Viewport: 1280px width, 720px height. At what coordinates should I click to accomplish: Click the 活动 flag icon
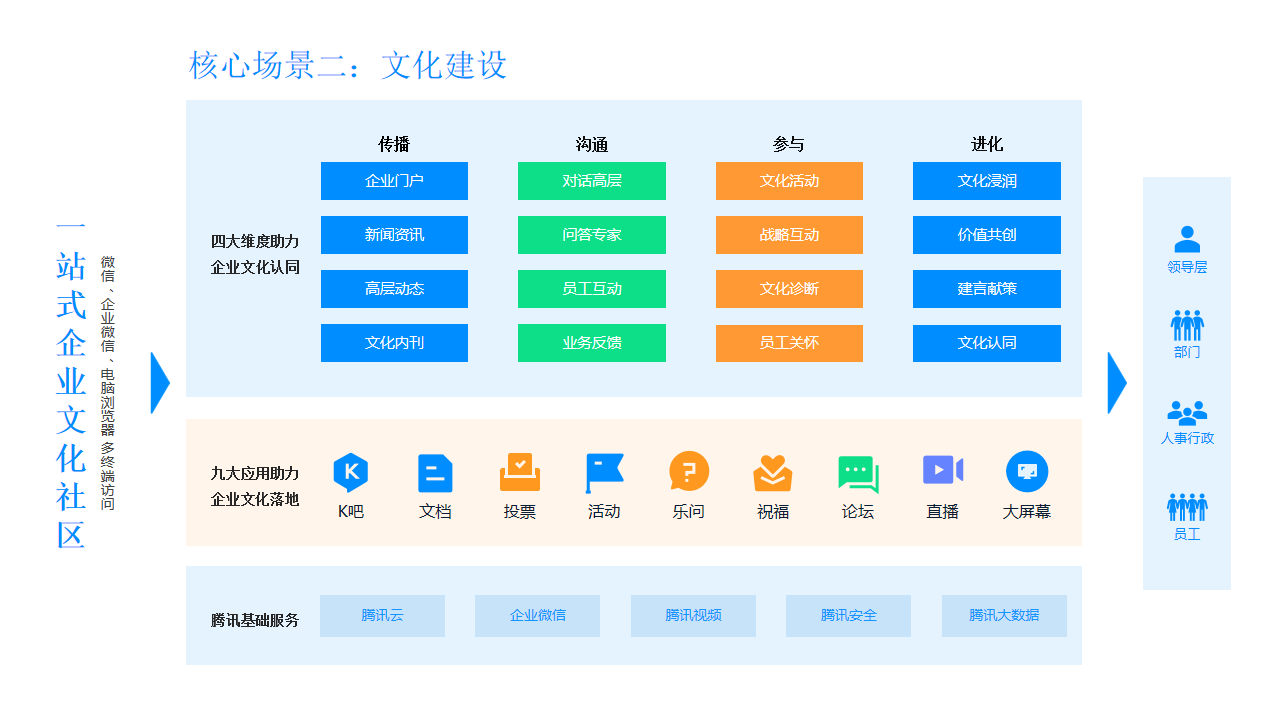point(604,473)
